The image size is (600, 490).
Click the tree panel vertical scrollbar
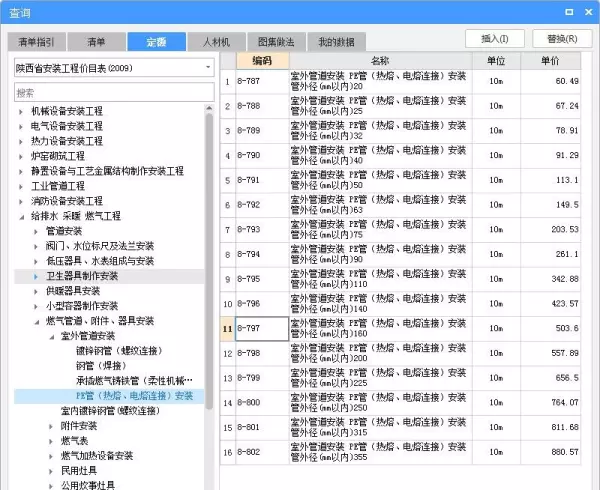tap(209, 260)
